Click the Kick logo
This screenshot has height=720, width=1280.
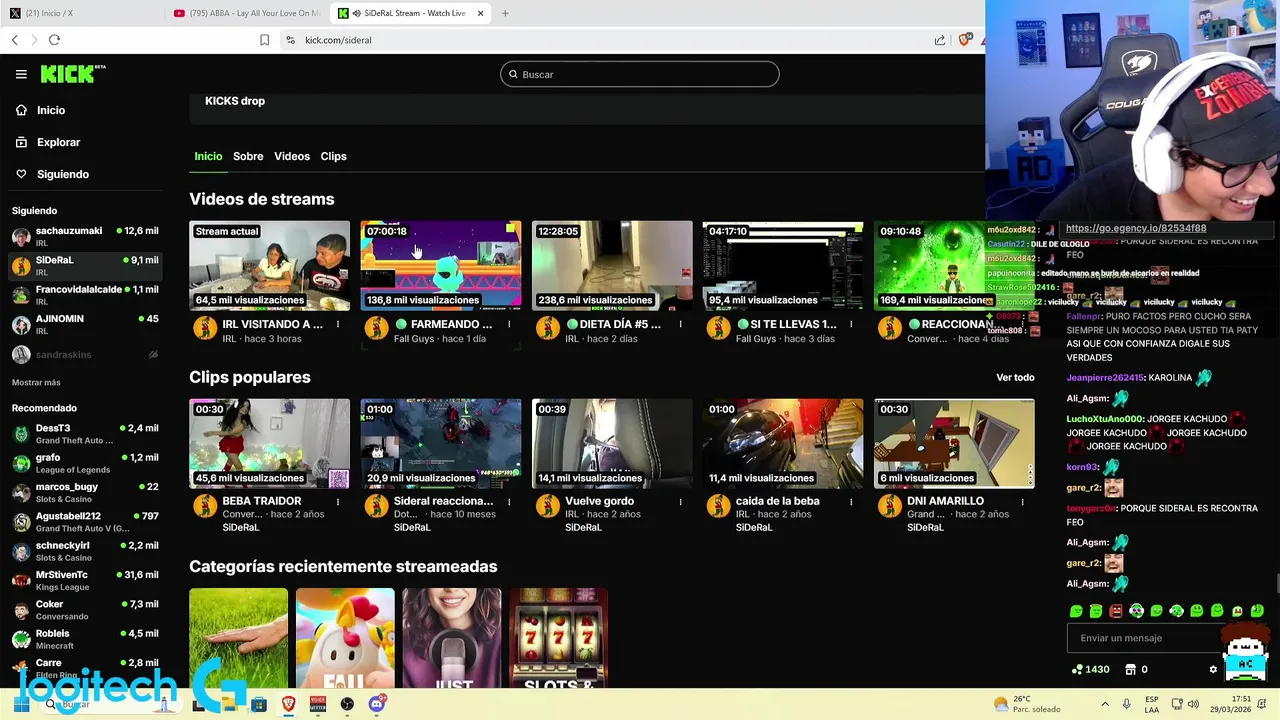coord(72,74)
